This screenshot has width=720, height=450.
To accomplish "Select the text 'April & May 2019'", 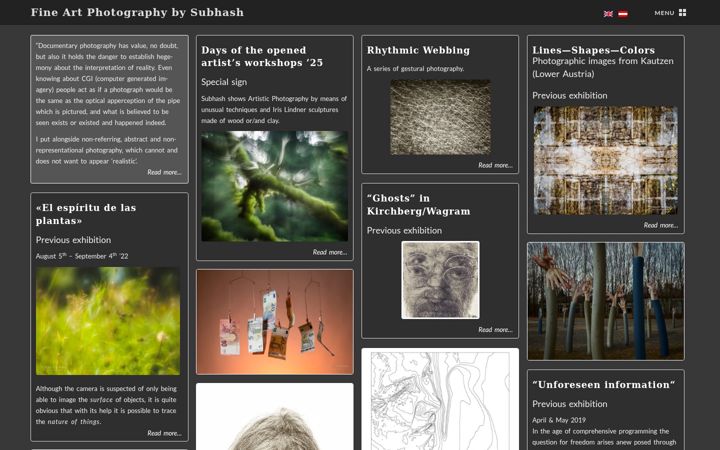I will coord(559,420).
